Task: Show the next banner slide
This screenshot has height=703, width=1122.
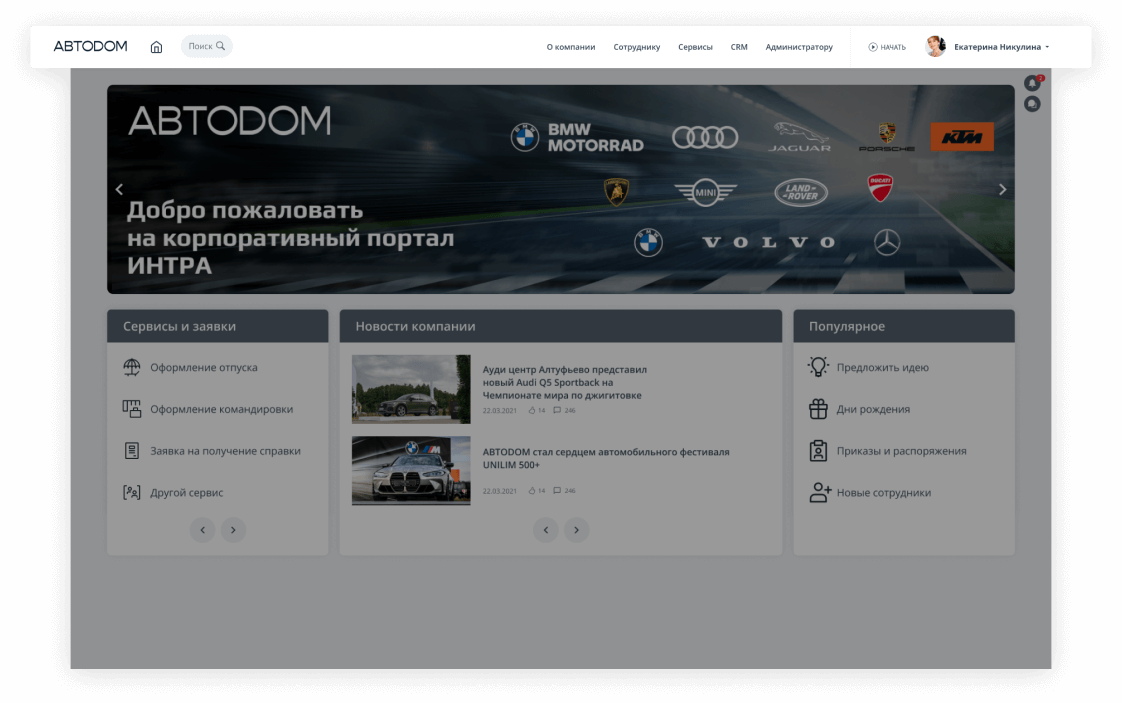Action: [x=1002, y=190]
